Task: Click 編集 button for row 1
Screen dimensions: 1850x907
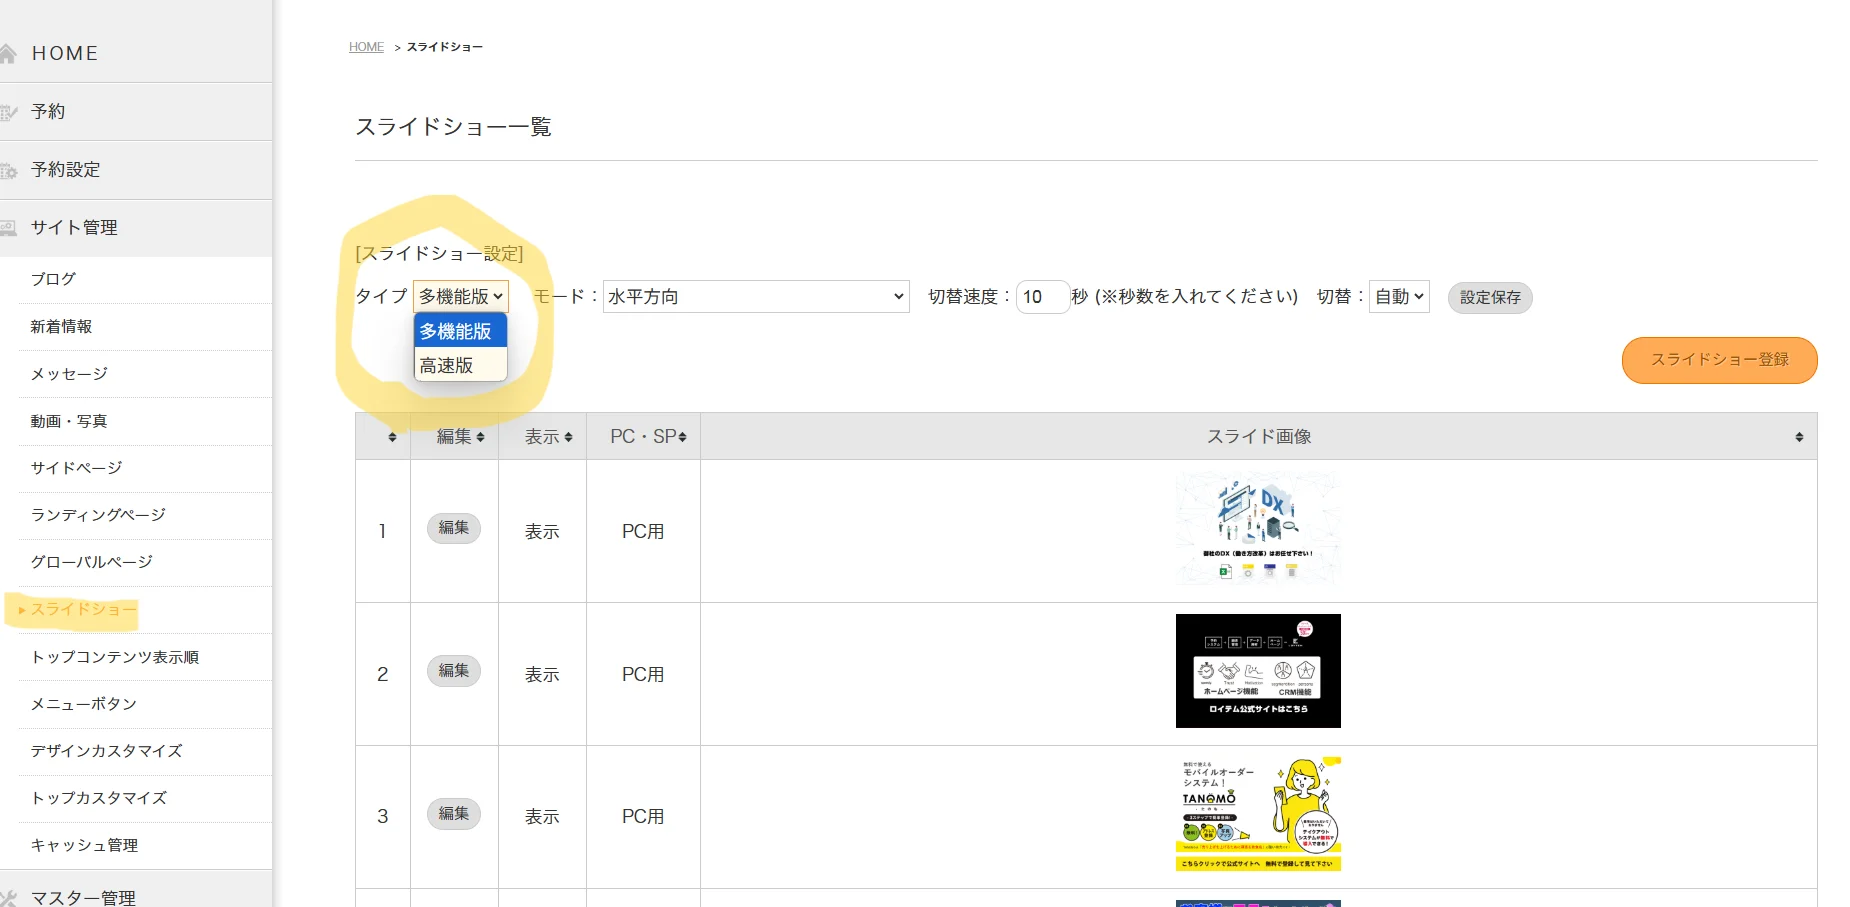Action: tap(454, 528)
